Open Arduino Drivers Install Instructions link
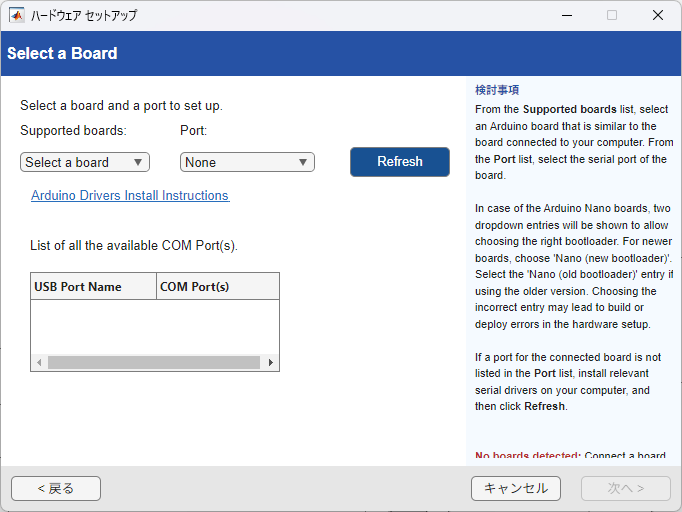 (x=130, y=195)
